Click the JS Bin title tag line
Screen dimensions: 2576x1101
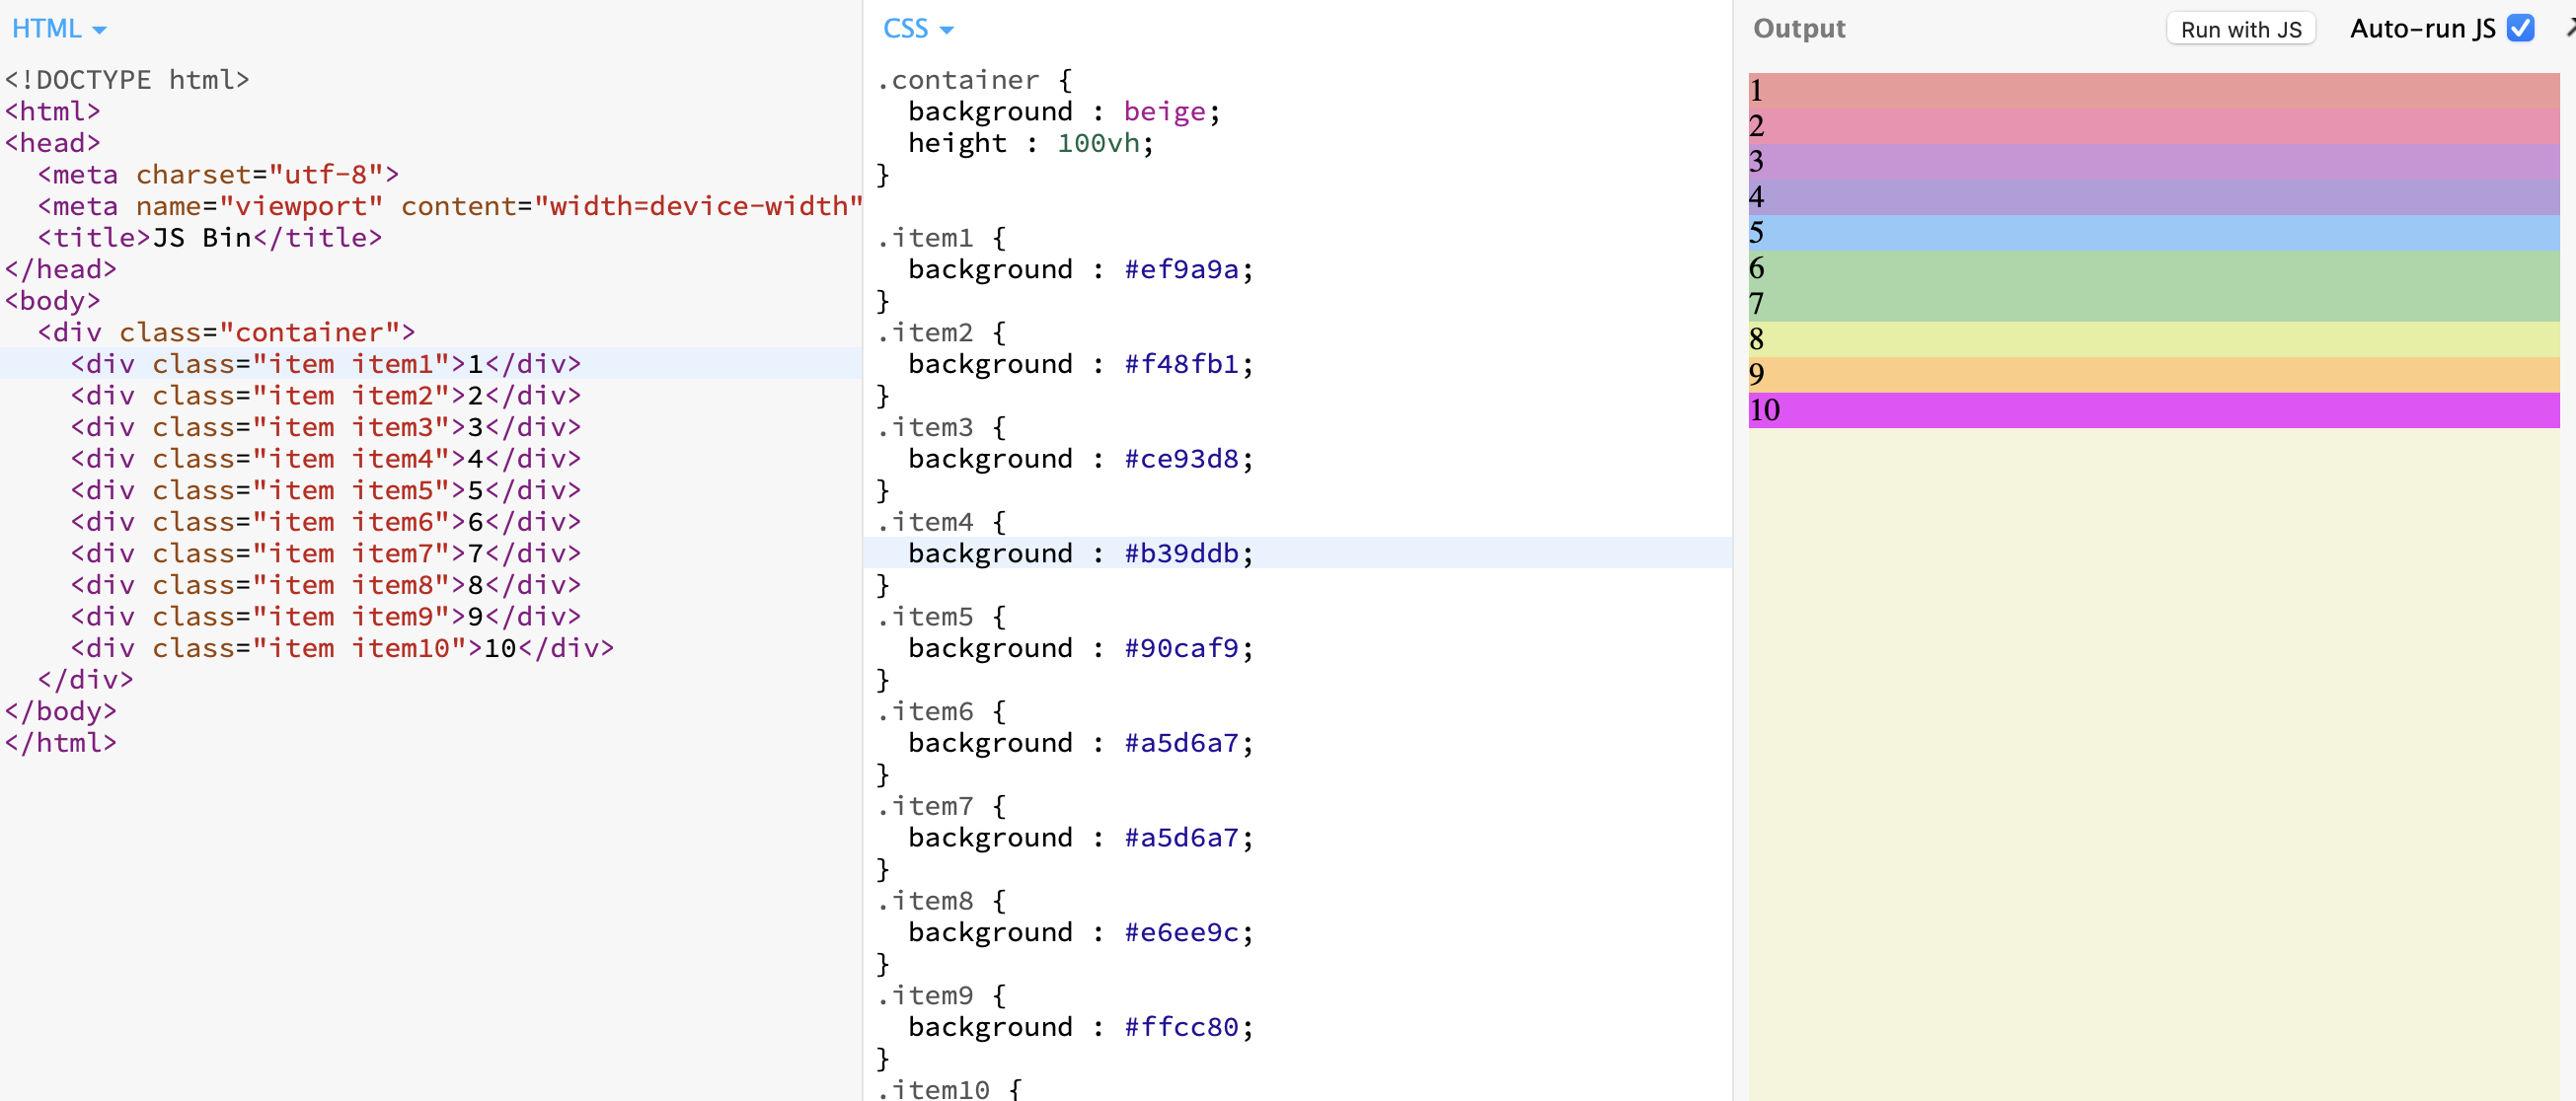click(210, 237)
